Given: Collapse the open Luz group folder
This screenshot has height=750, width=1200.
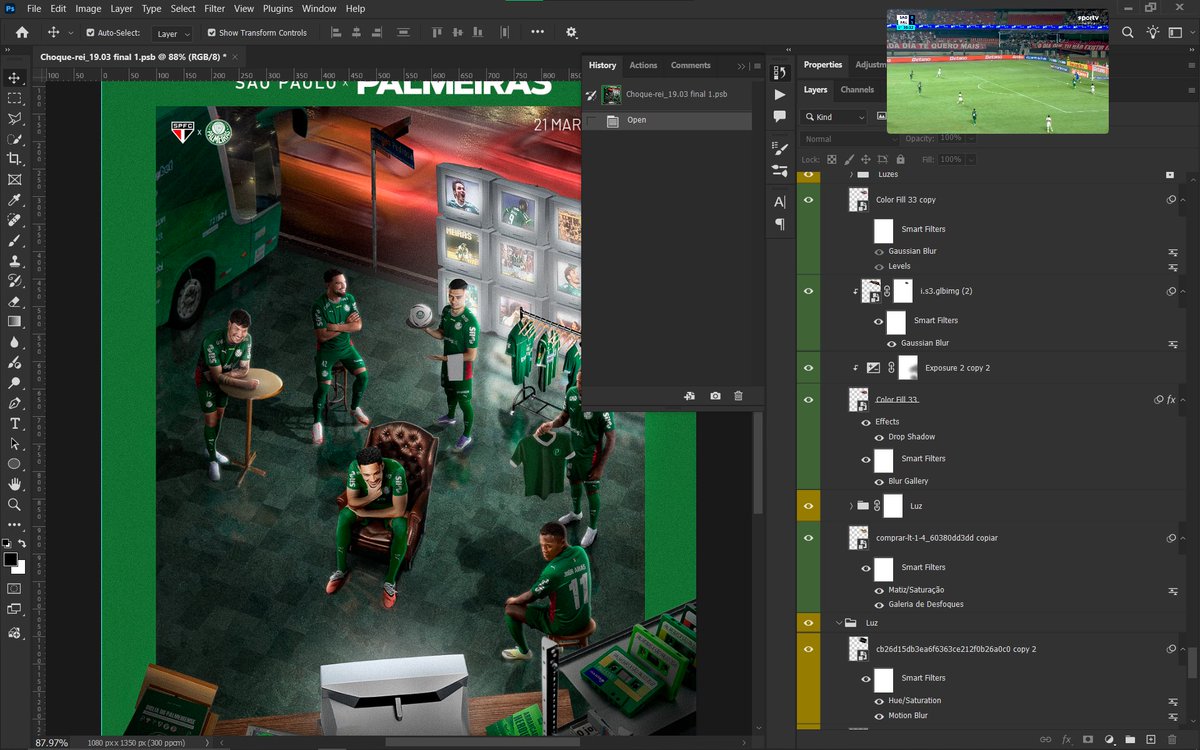Looking at the screenshot, I should click(x=838, y=622).
